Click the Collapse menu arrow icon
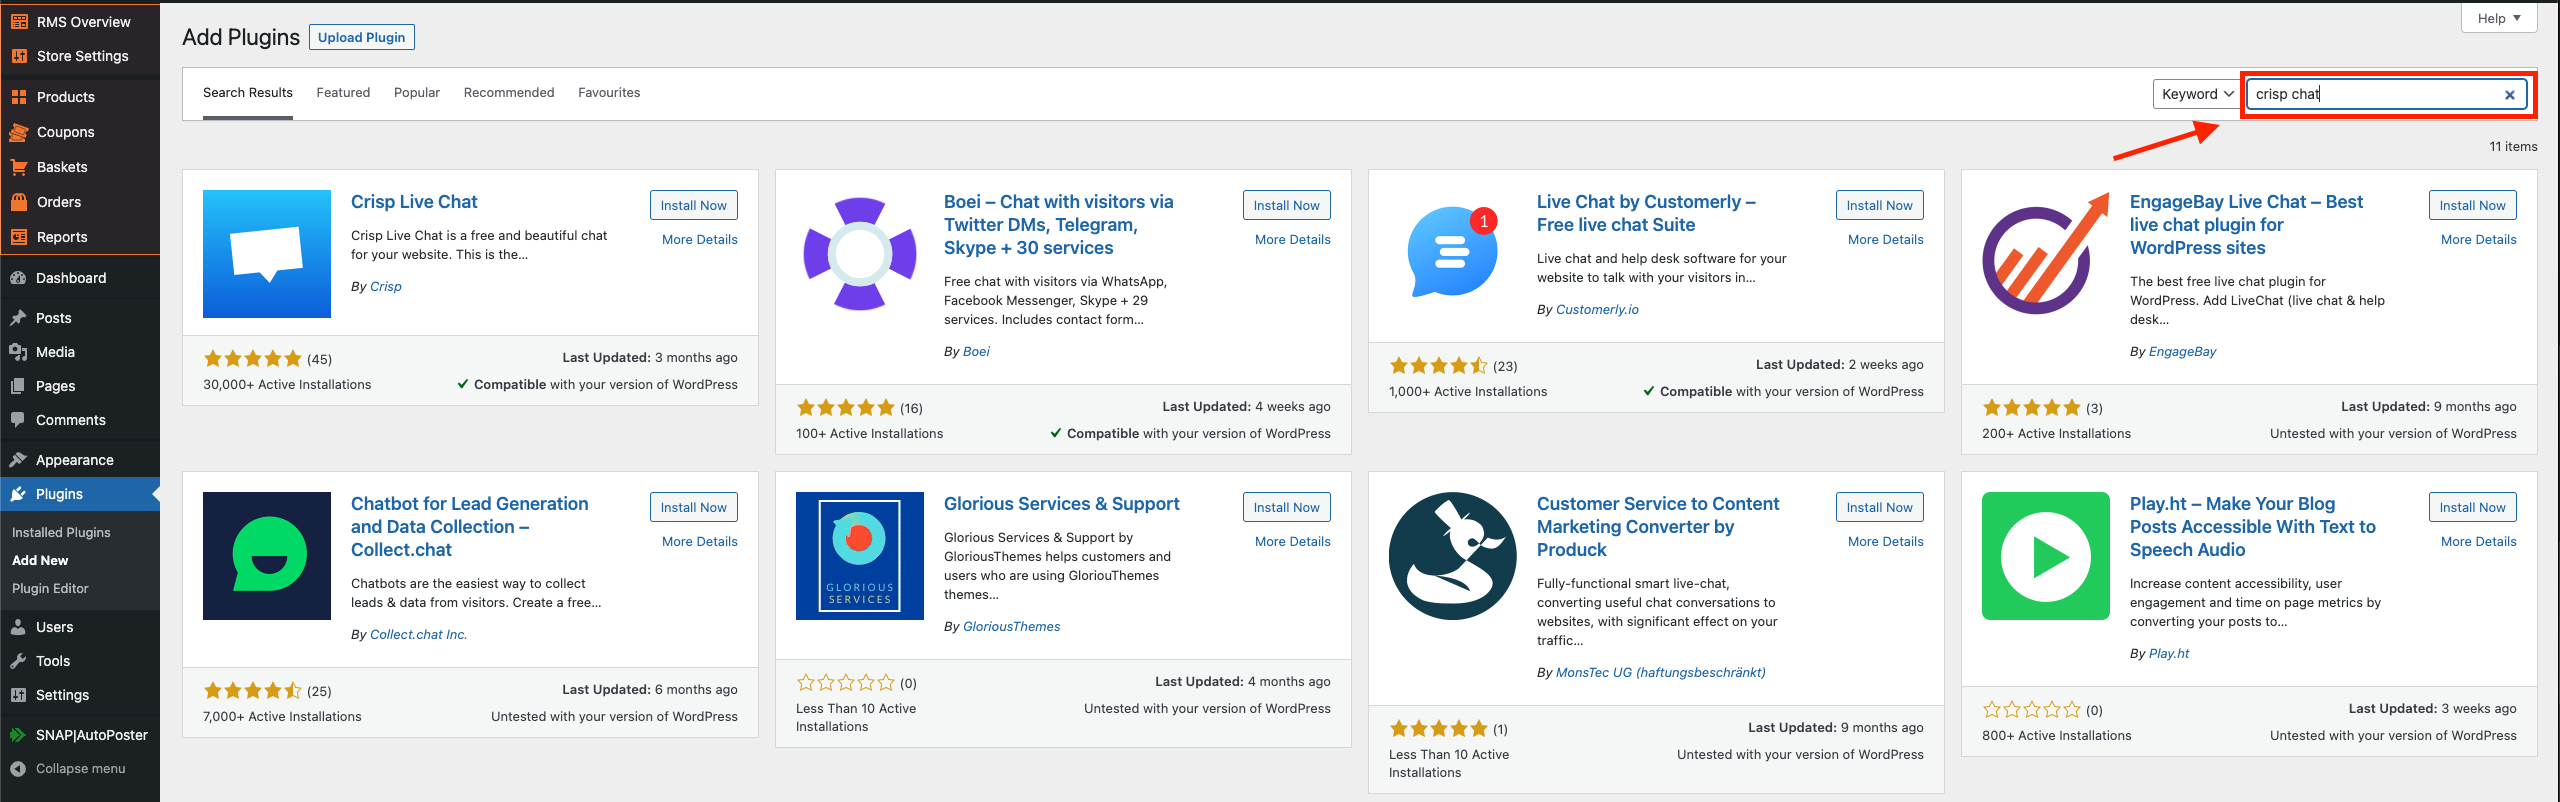 pyautogui.click(x=18, y=769)
